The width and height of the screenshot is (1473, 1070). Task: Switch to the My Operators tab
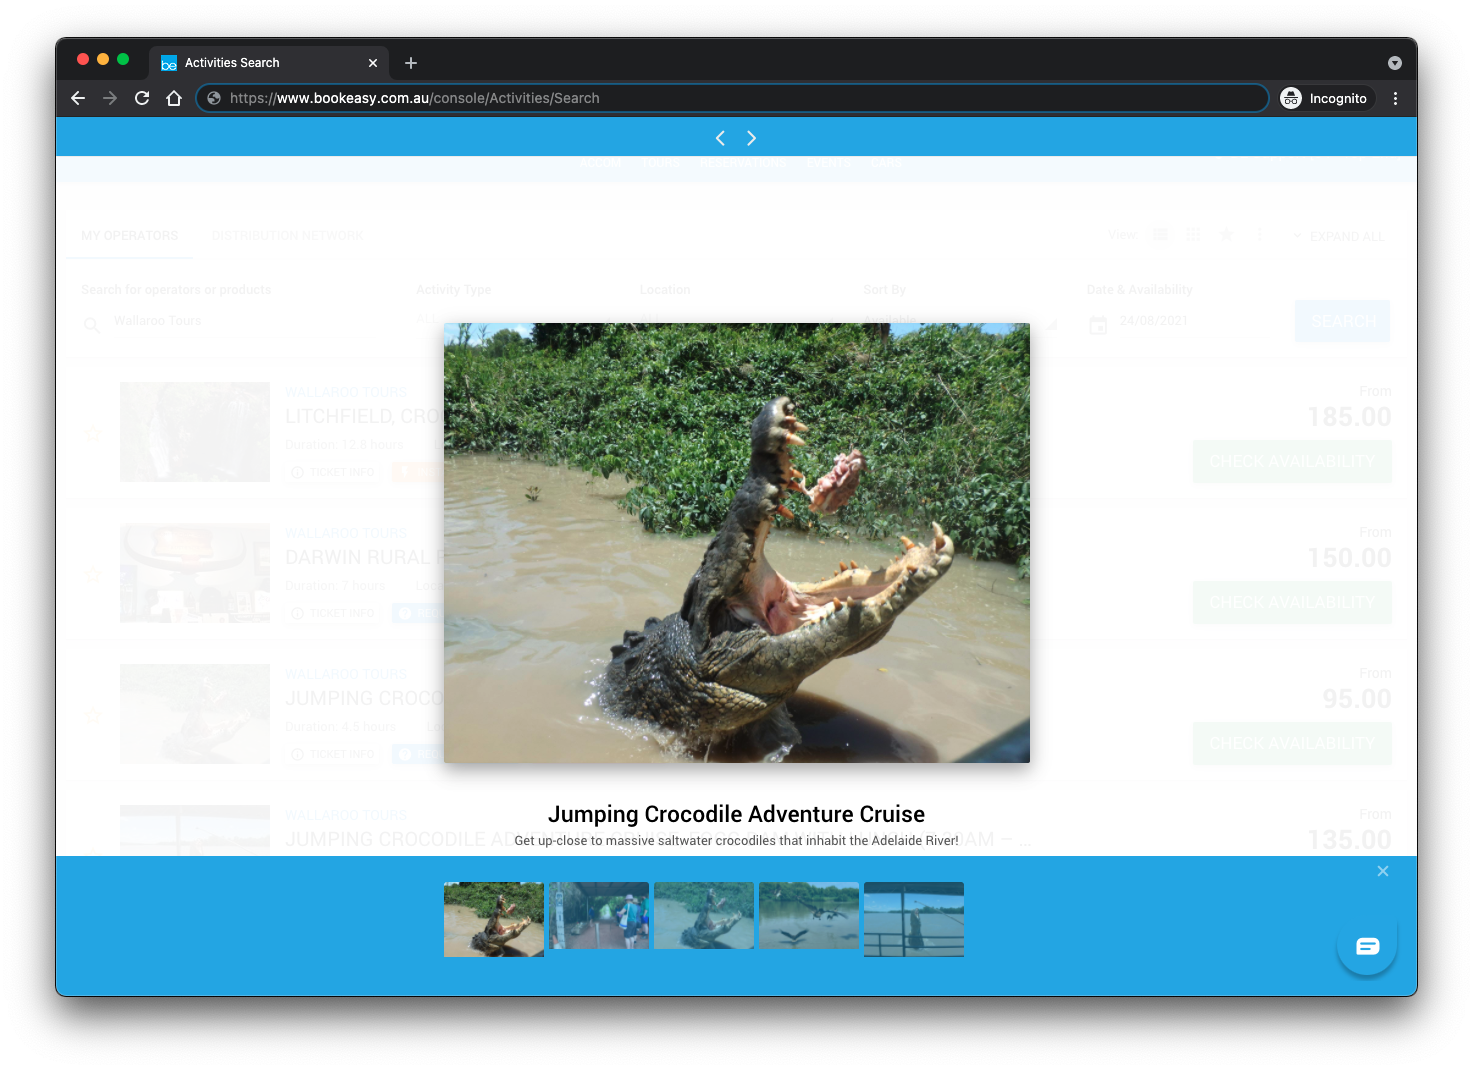130,236
